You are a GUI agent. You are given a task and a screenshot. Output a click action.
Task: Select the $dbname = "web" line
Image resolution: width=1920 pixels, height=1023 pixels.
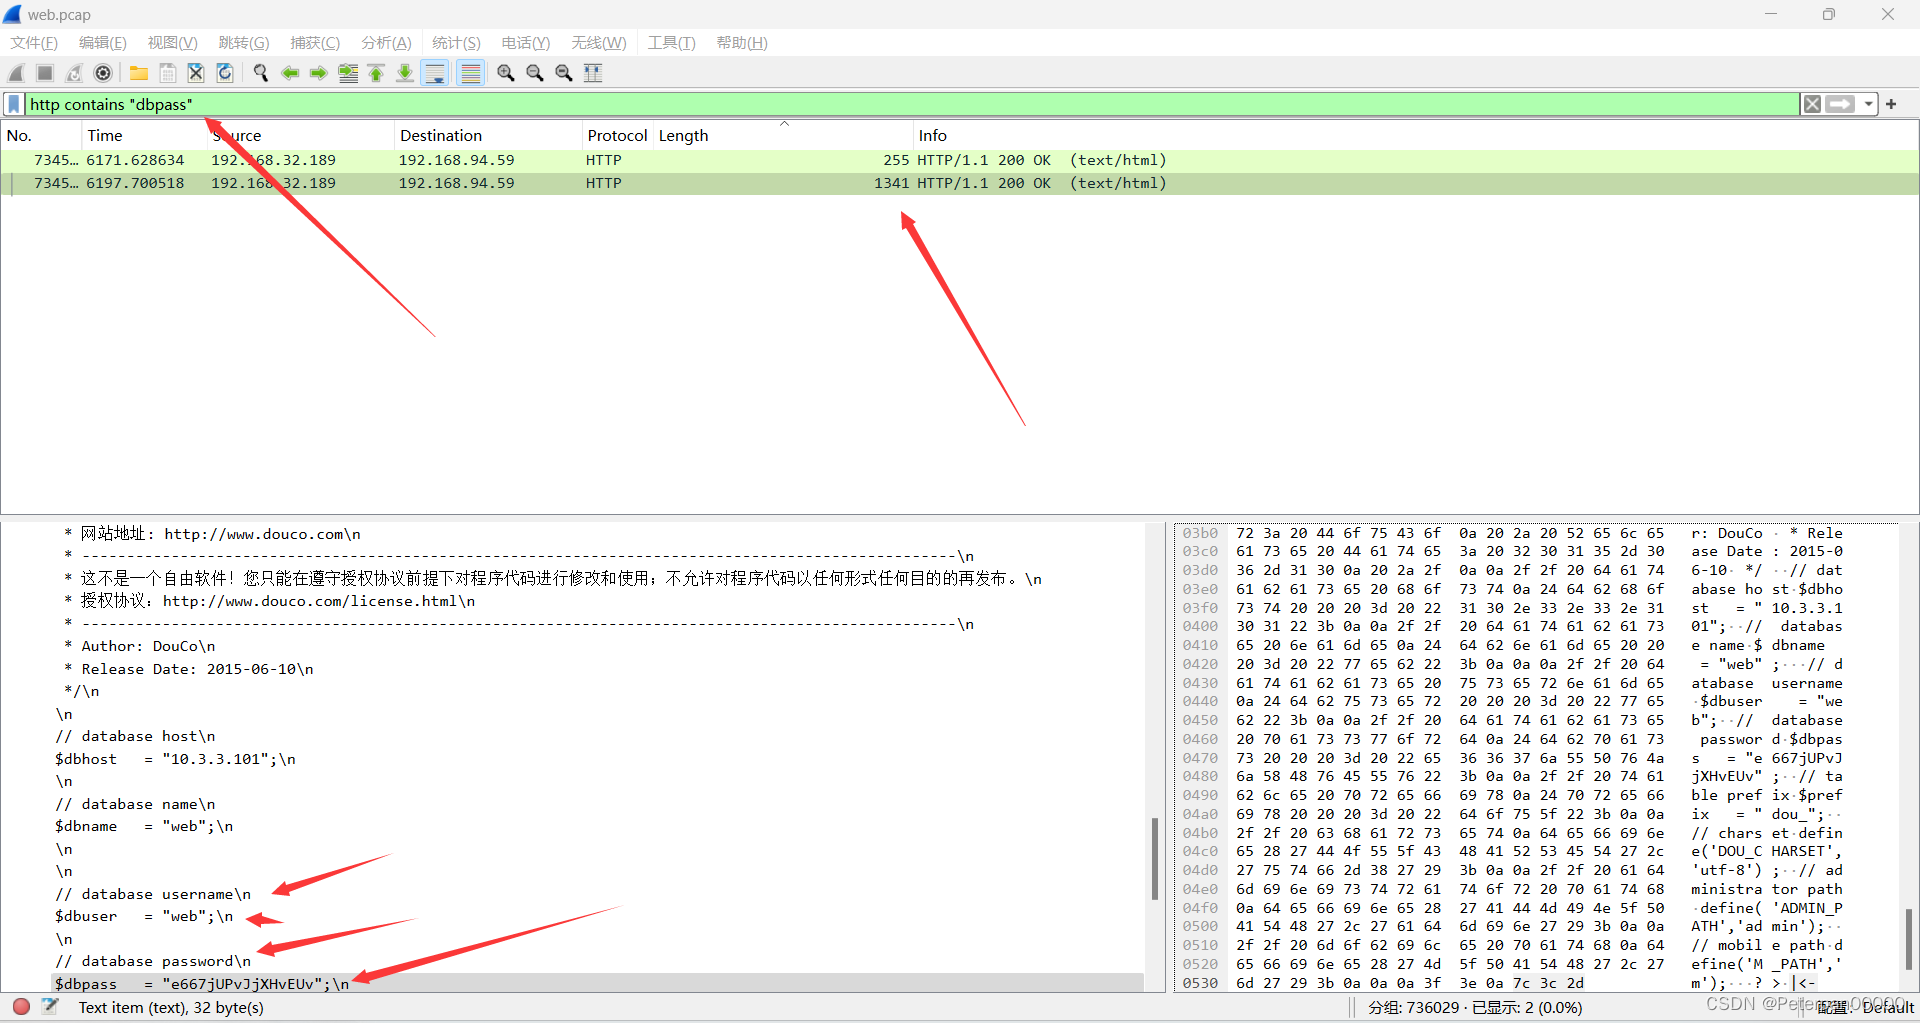click(x=143, y=826)
